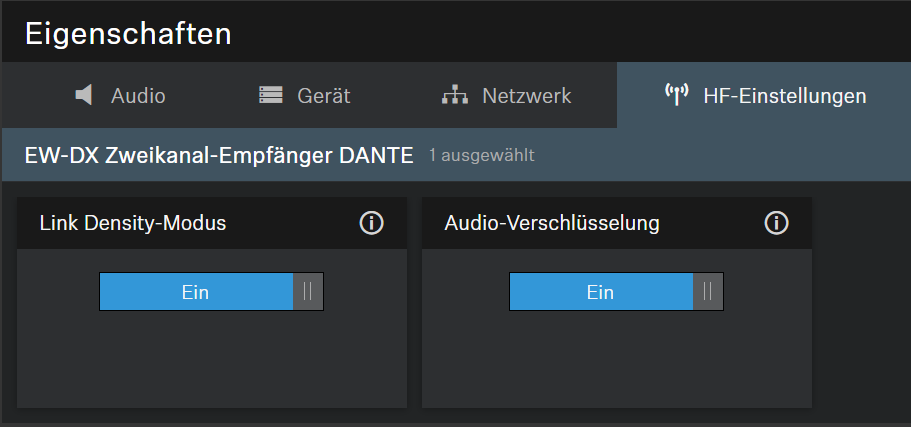The height and width of the screenshot is (427, 911).
Task: Switch to the Audio tab
Action: pos(138,96)
